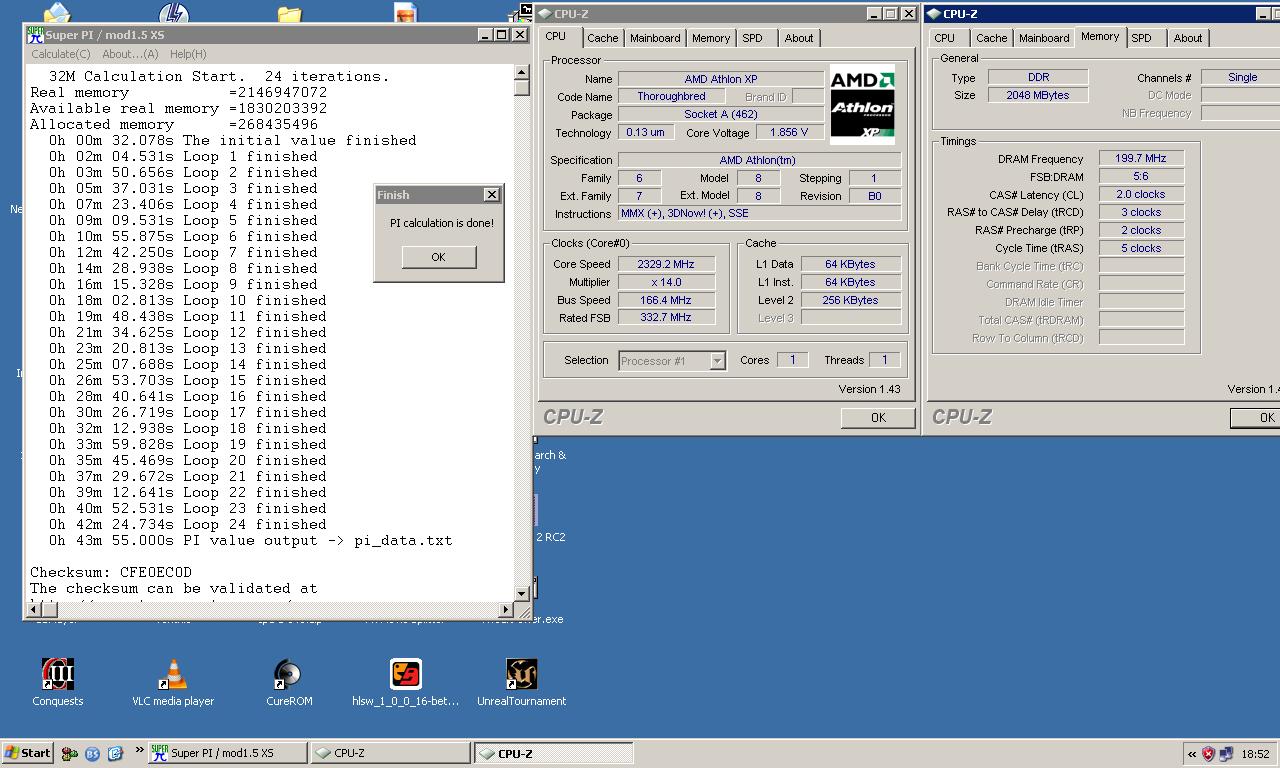
Task: Click the network tray icon near the clock
Action: point(1226,754)
